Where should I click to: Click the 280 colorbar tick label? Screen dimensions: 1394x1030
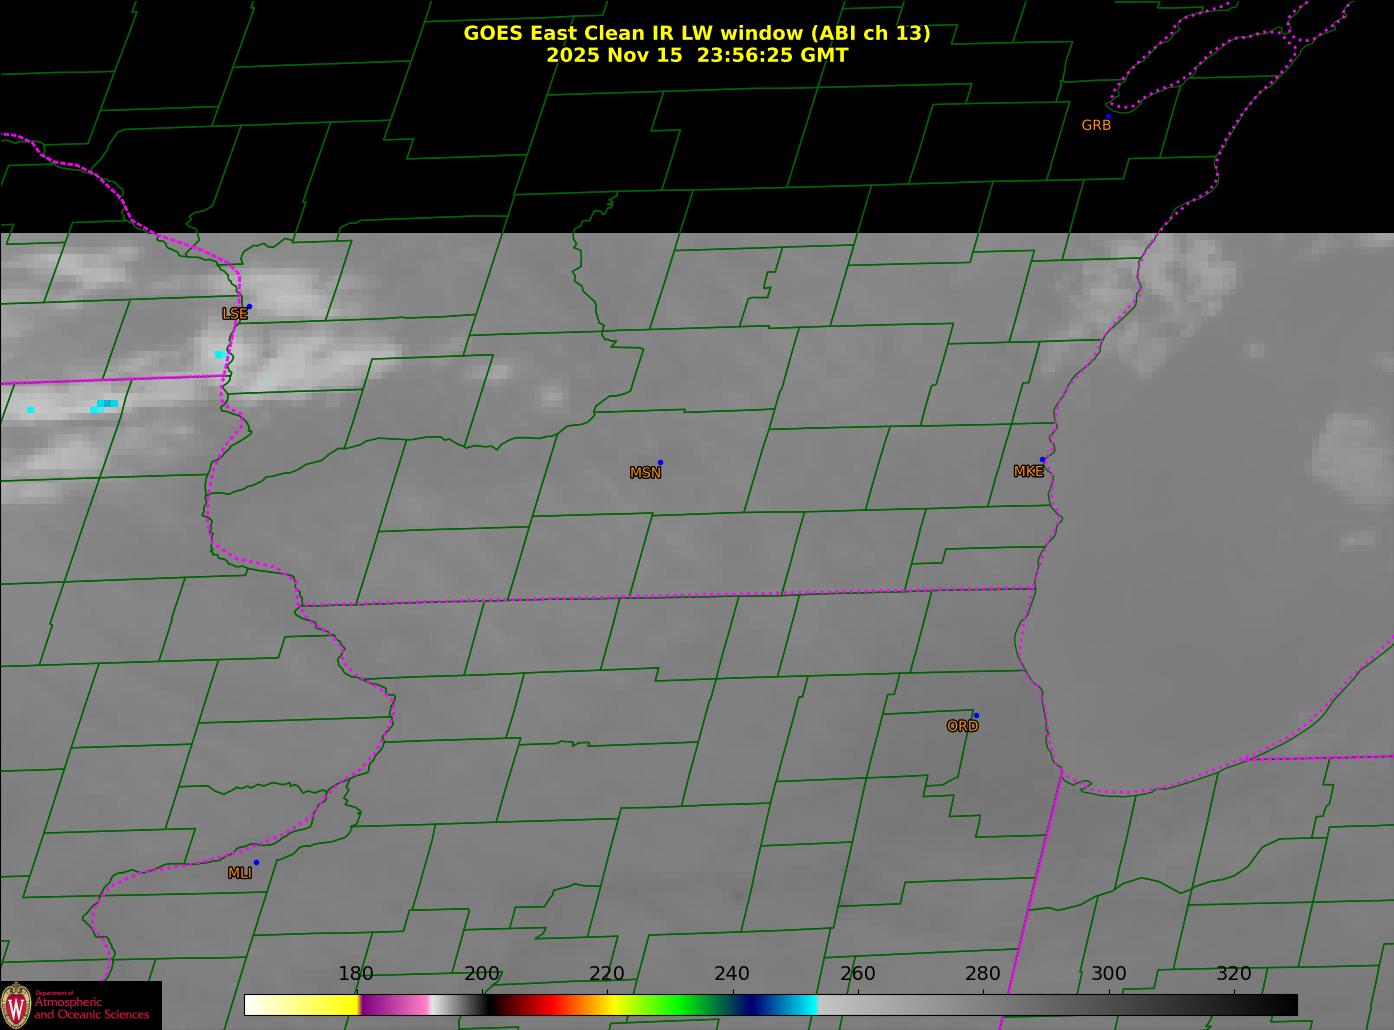[983, 974]
